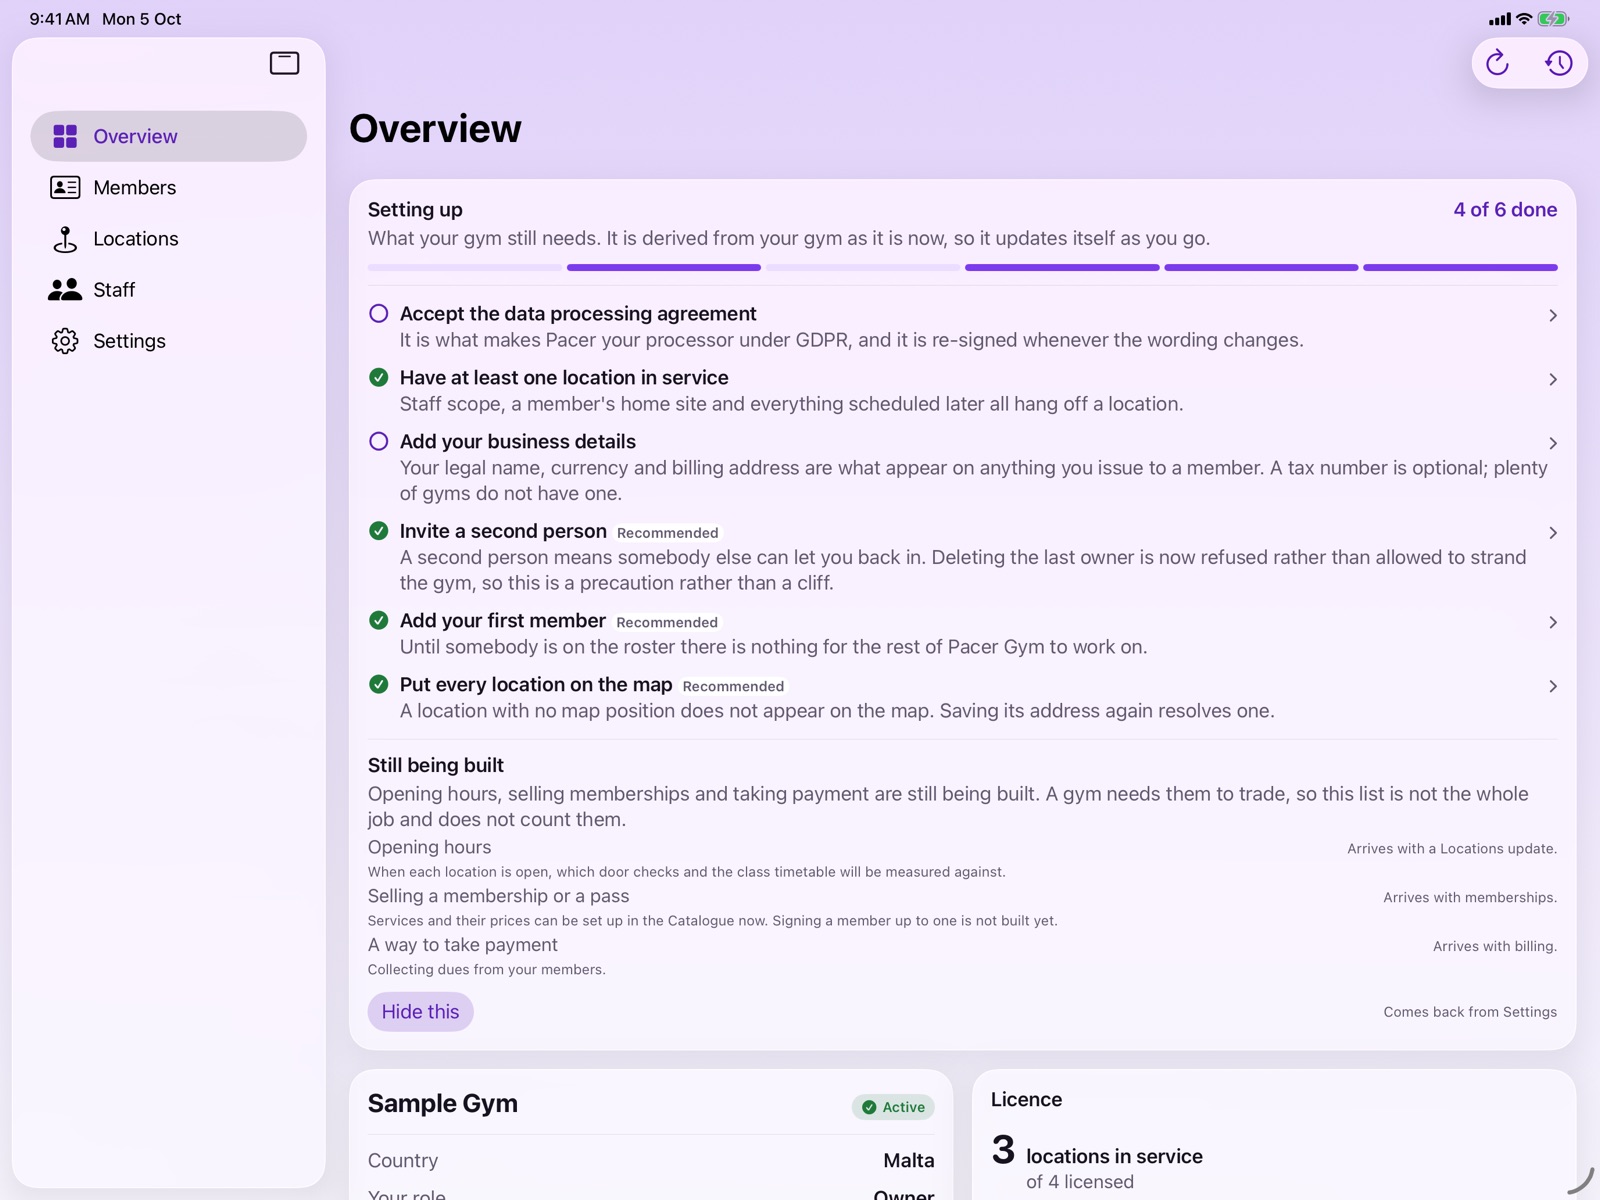Image resolution: width=1600 pixels, height=1200 pixels.
Task: Click the Opening hours entry
Action: pos(962,859)
